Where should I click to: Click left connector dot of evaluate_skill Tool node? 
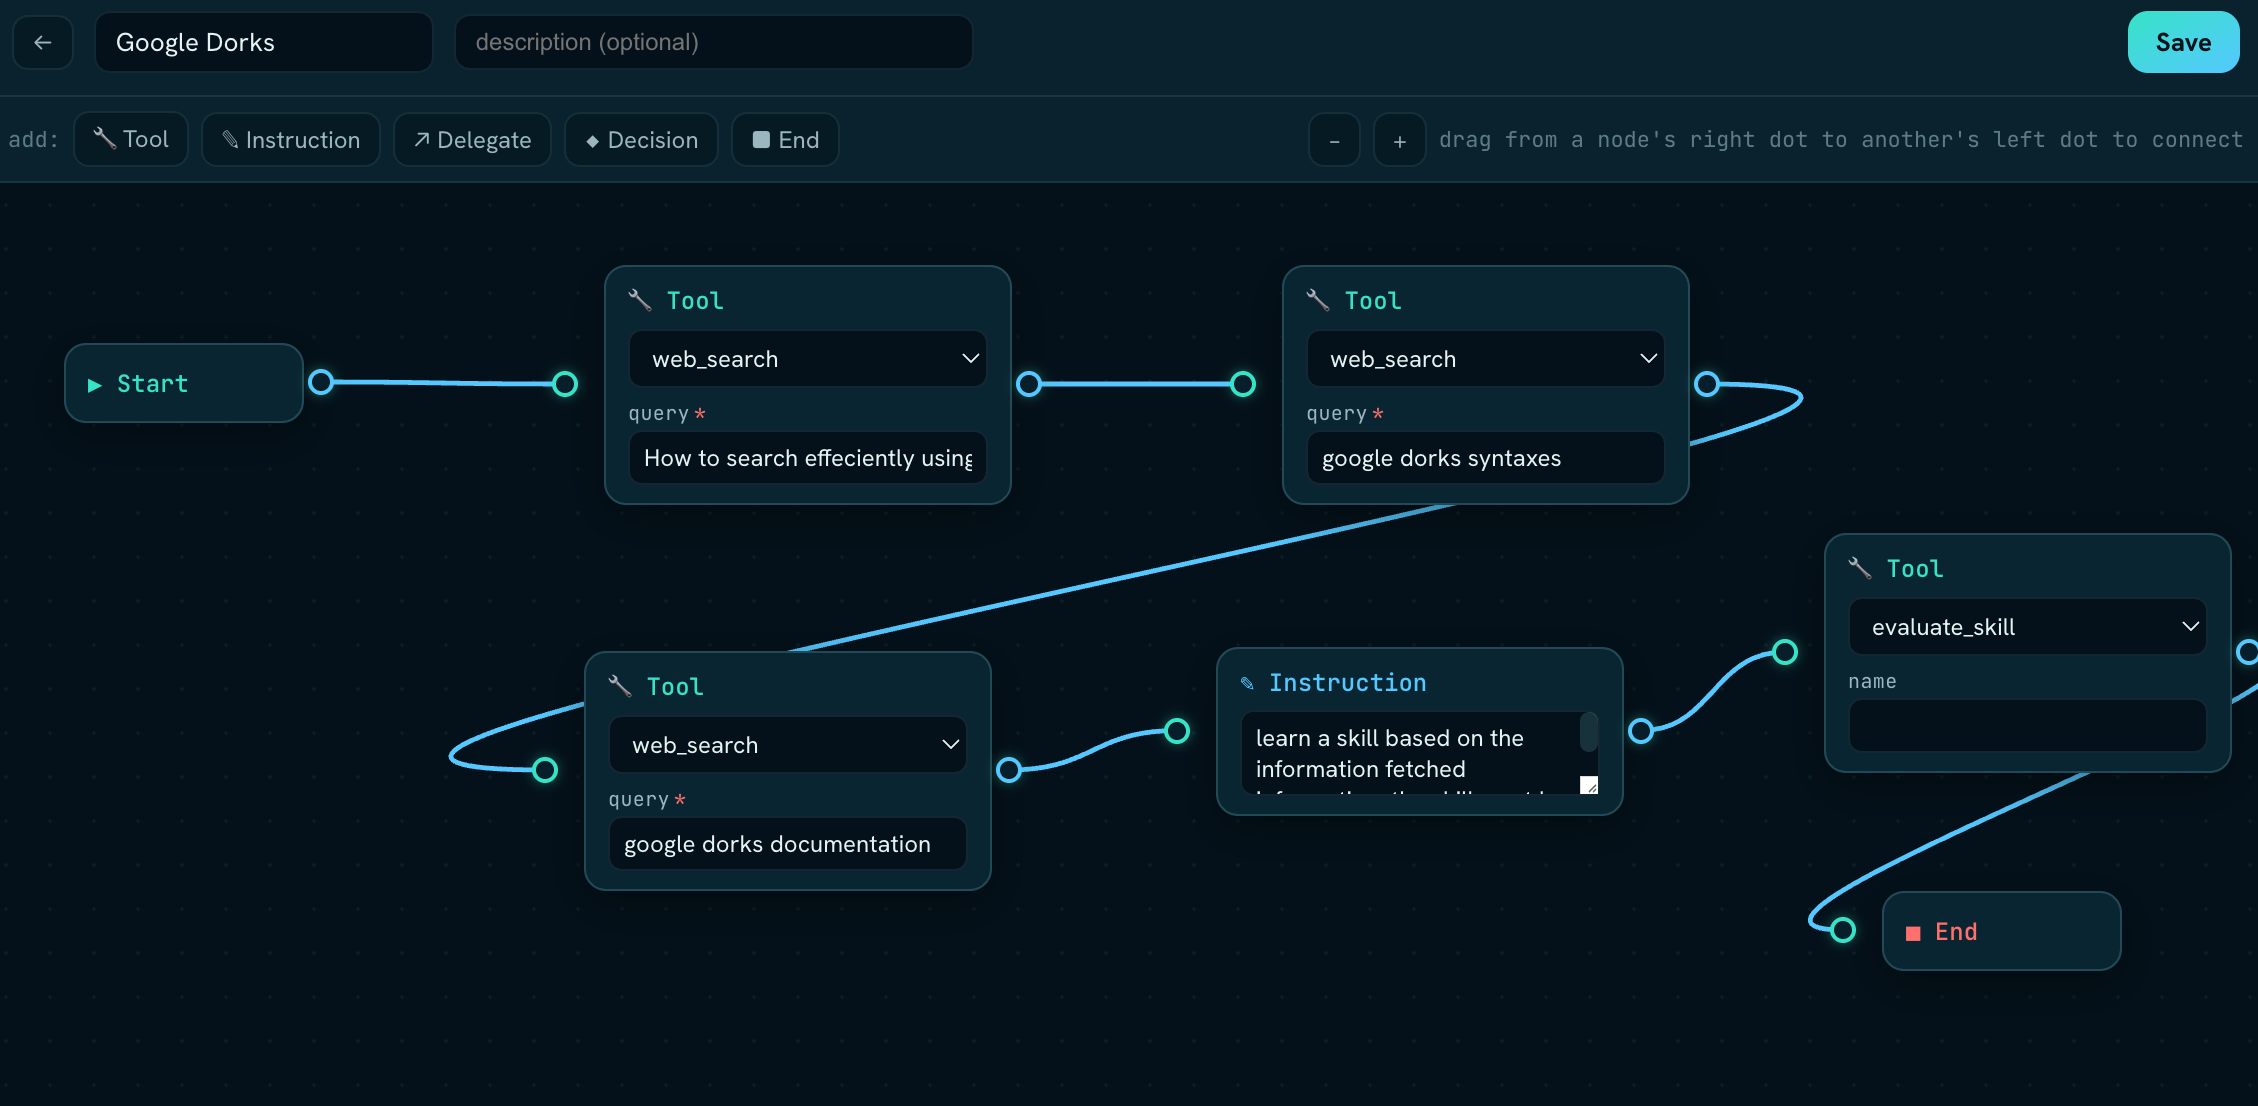(x=1785, y=652)
